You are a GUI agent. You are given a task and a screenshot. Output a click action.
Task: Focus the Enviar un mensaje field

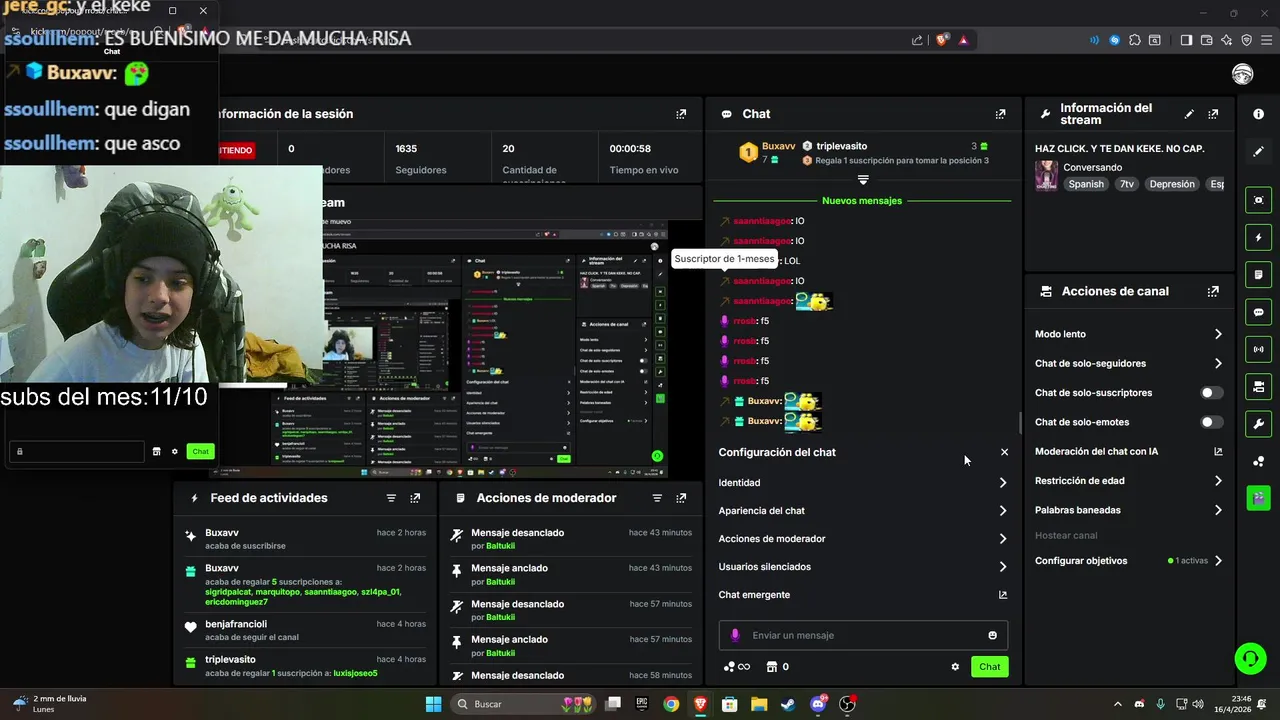click(863, 635)
